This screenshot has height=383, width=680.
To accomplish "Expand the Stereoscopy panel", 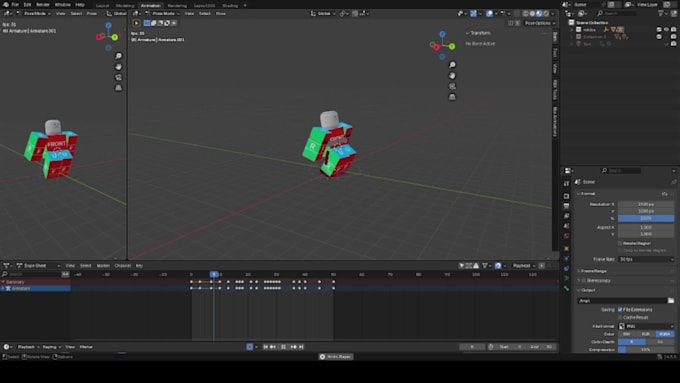I will [x=595, y=281].
